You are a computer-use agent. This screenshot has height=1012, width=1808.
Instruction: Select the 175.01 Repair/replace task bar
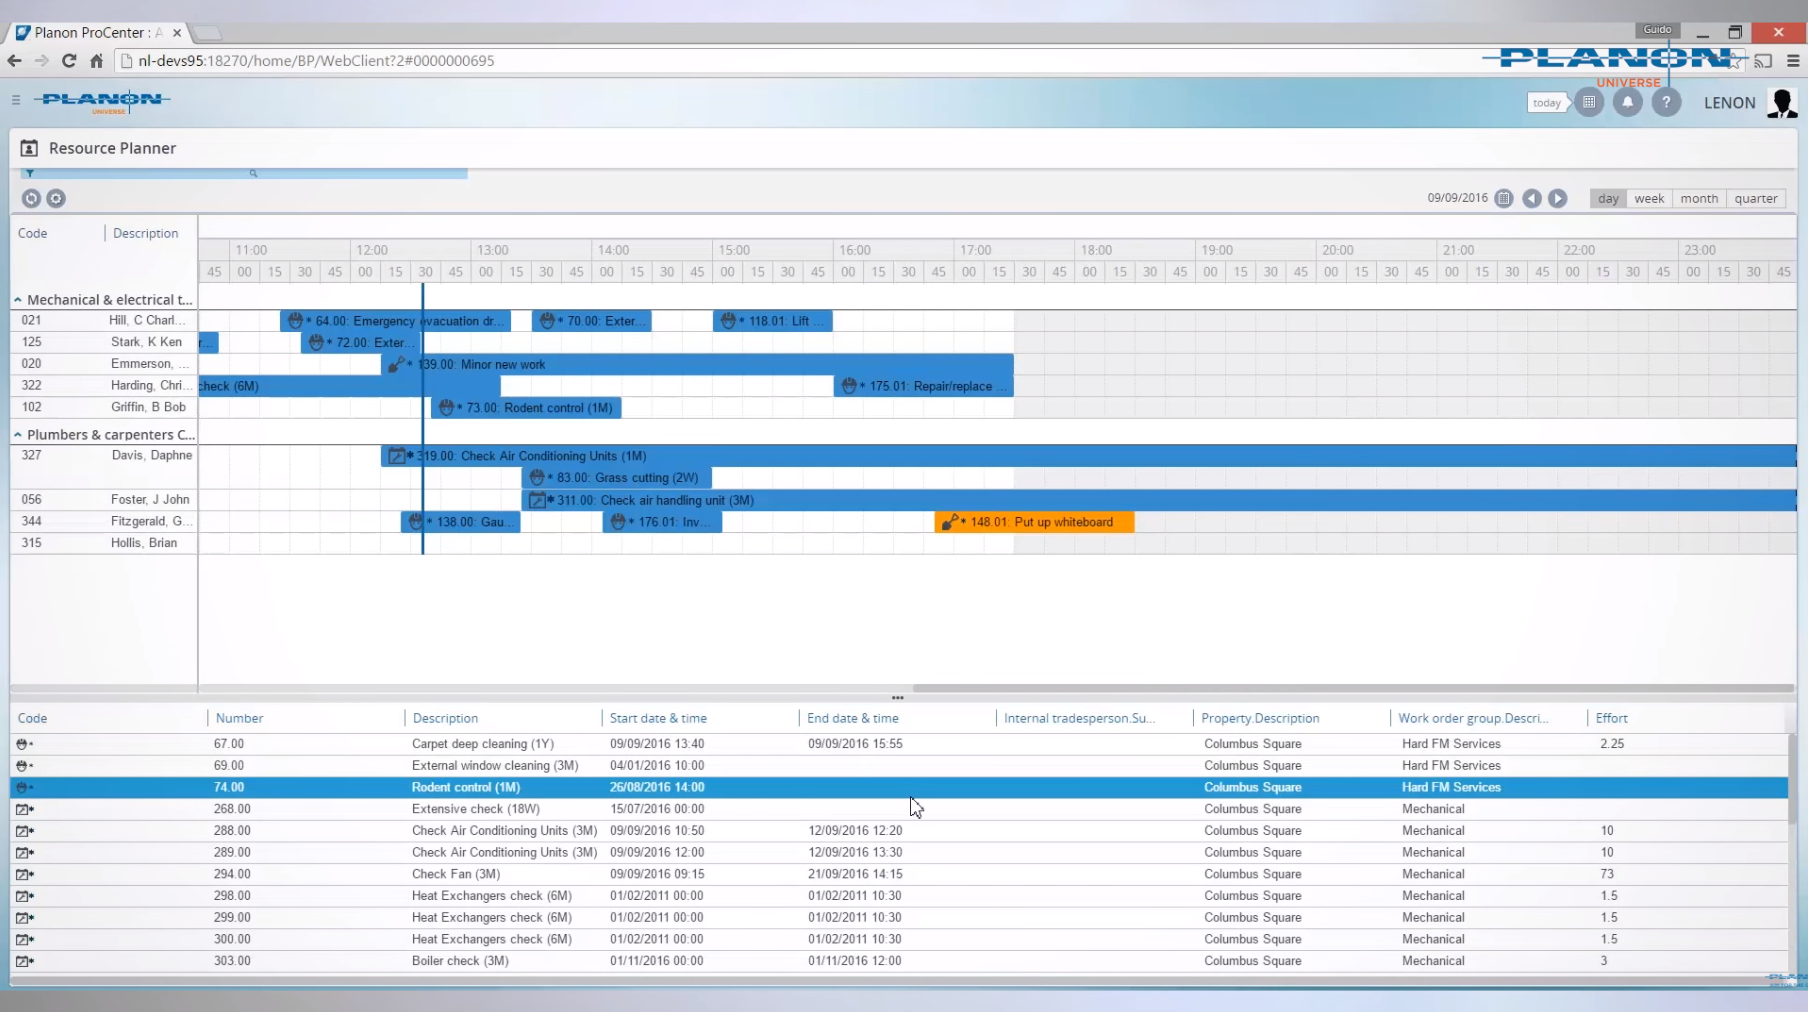coord(924,386)
